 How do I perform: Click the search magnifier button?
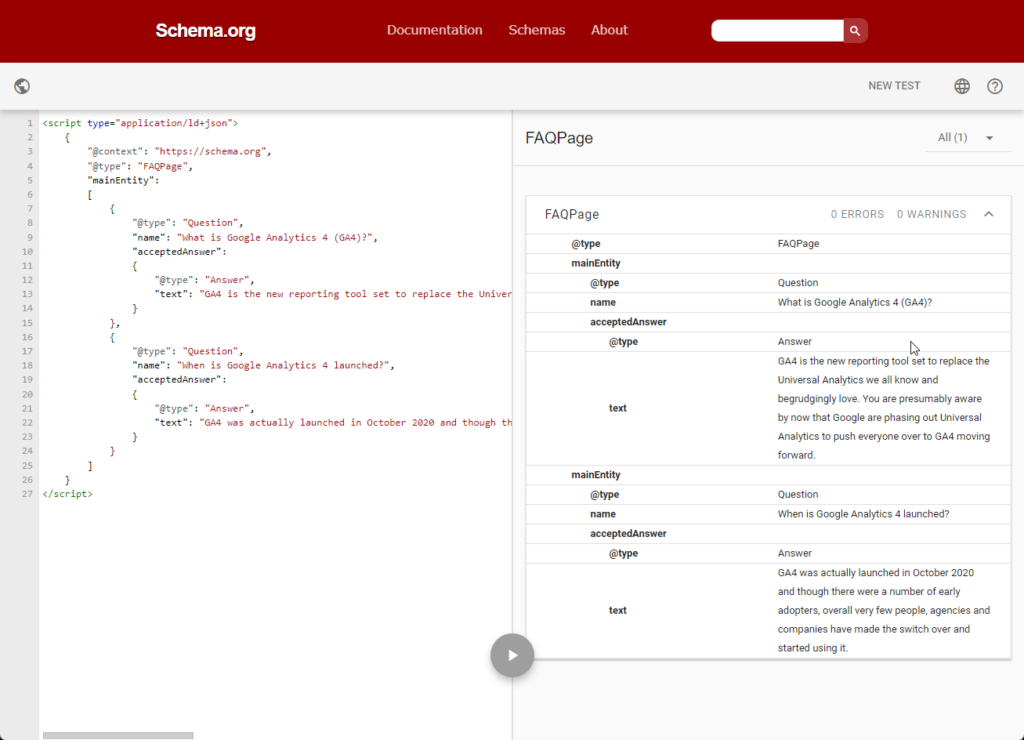855,31
